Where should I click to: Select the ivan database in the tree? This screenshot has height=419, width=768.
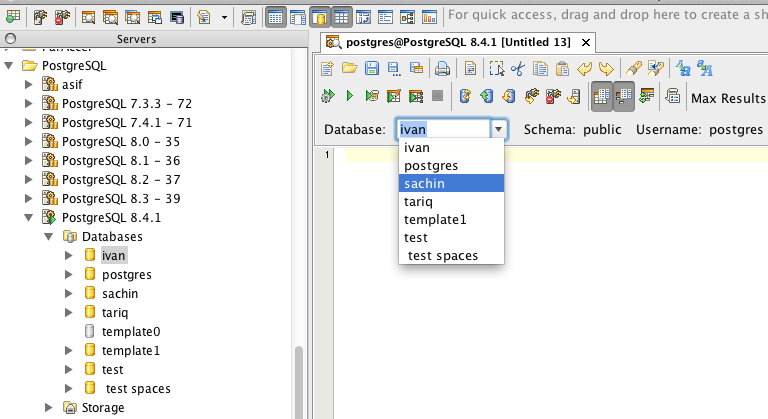(113, 255)
